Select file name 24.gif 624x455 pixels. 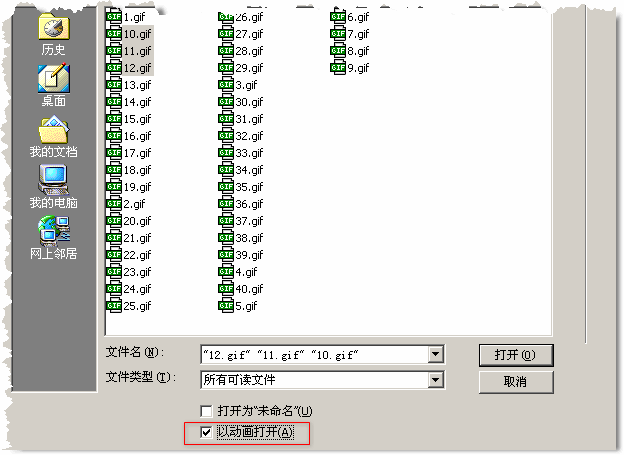coord(137,289)
